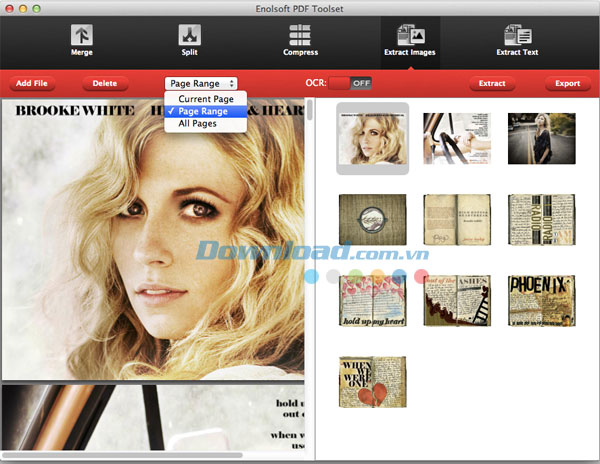
Task: Click the Add File button
Action: click(x=32, y=83)
